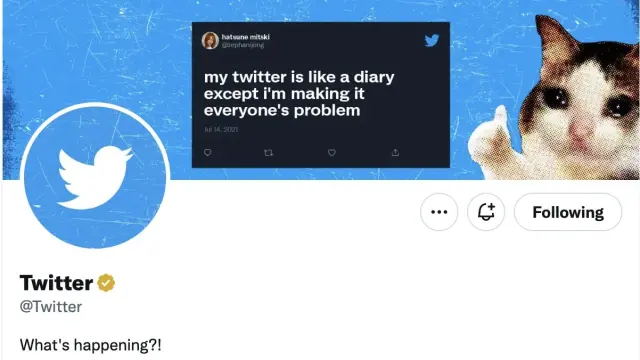640x360 pixels.
Task: Click the Twitter display name heading
Action: [56, 282]
